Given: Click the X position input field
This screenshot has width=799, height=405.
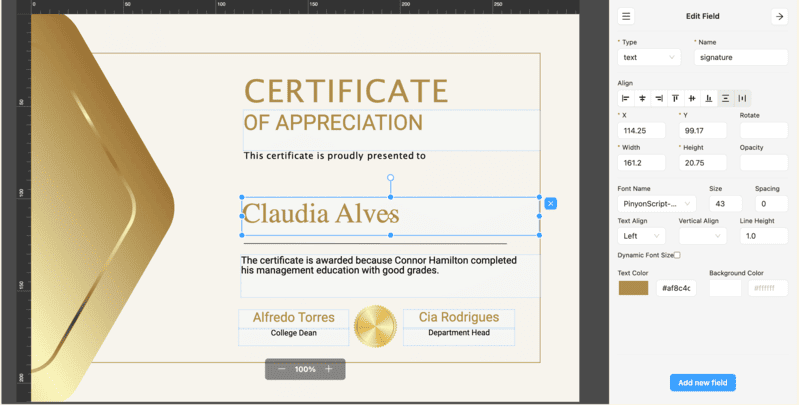Looking at the screenshot, I should tap(642, 130).
